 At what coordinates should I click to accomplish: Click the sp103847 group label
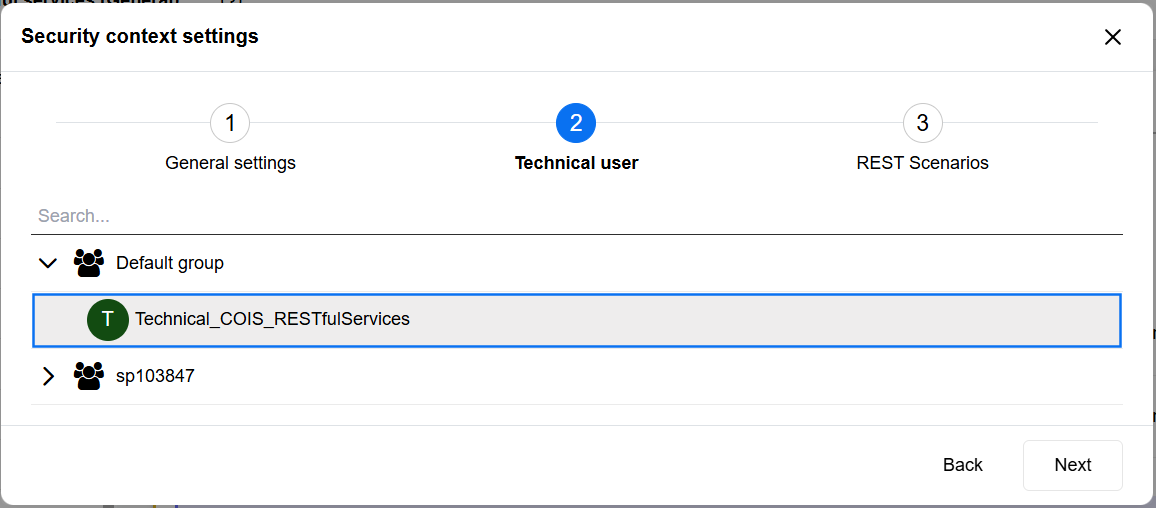click(155, 376)
